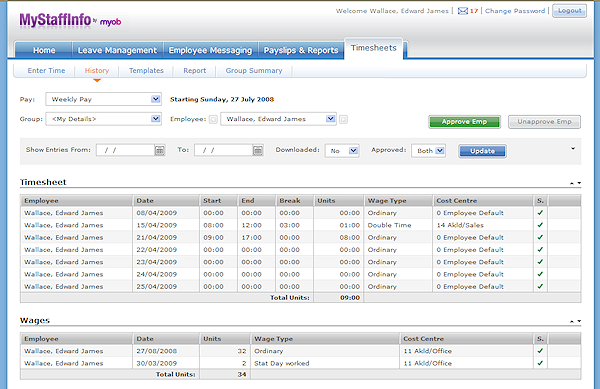Click the Change Password link

515,11
